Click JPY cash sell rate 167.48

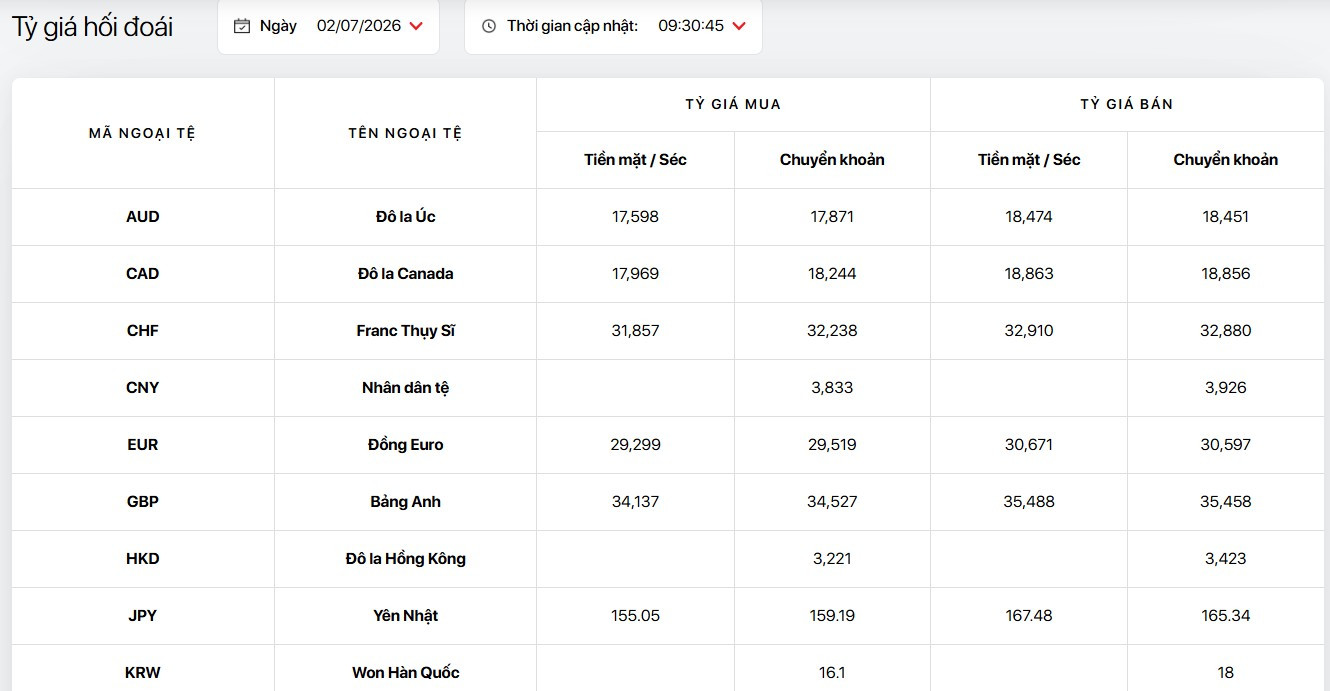(1029, 616)
